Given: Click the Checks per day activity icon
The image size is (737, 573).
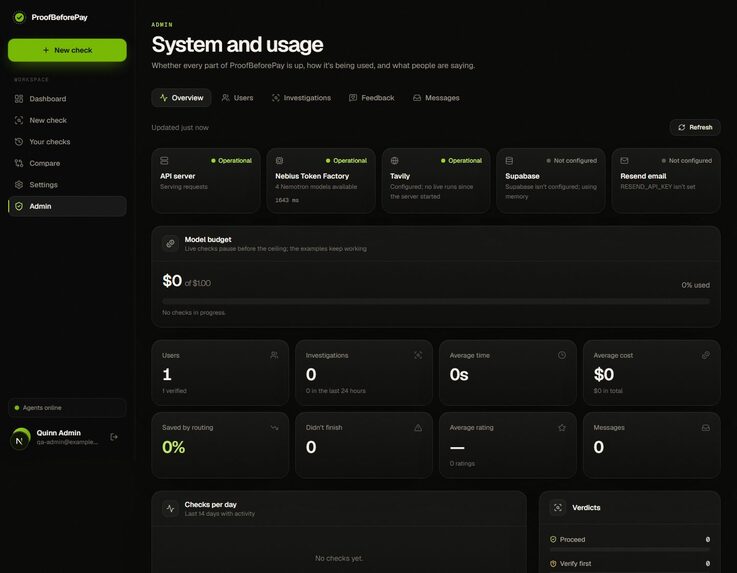Looking at the screenshot, I should click(170, 509).
